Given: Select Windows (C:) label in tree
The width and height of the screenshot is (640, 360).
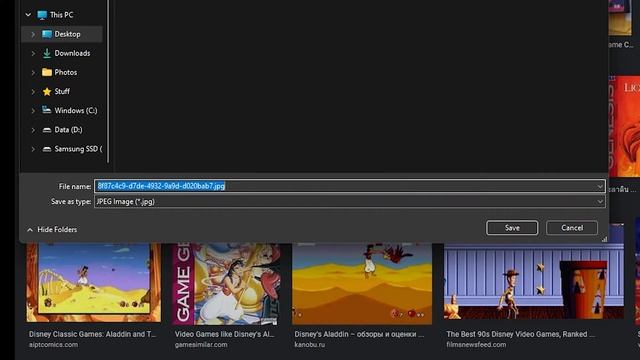Looking at the screenshot, I should coord(76,111).
